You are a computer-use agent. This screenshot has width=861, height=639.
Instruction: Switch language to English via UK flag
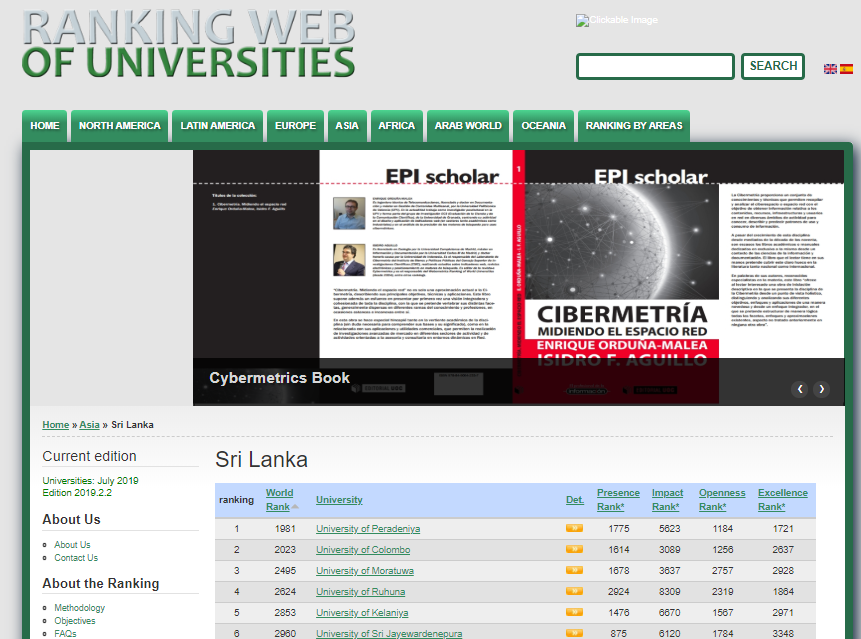click(830, 69)
